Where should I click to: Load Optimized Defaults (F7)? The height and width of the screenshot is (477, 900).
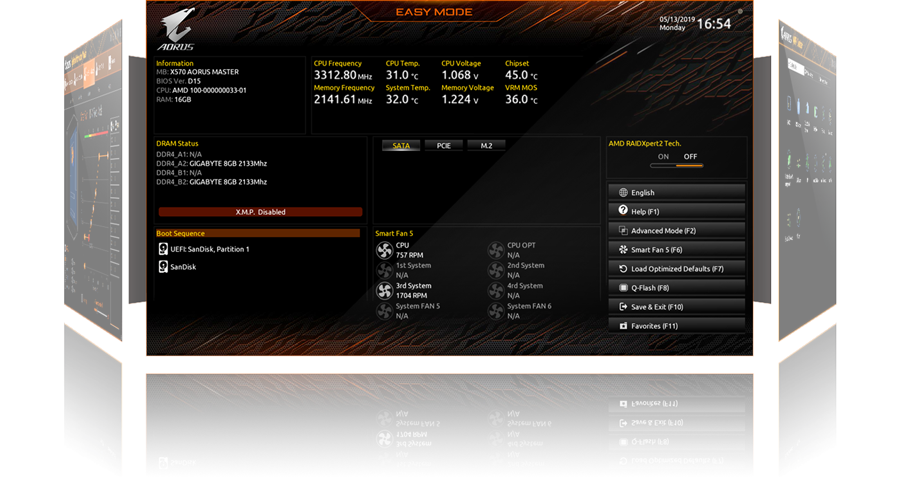pyautogui.click(x=677, y=269)
